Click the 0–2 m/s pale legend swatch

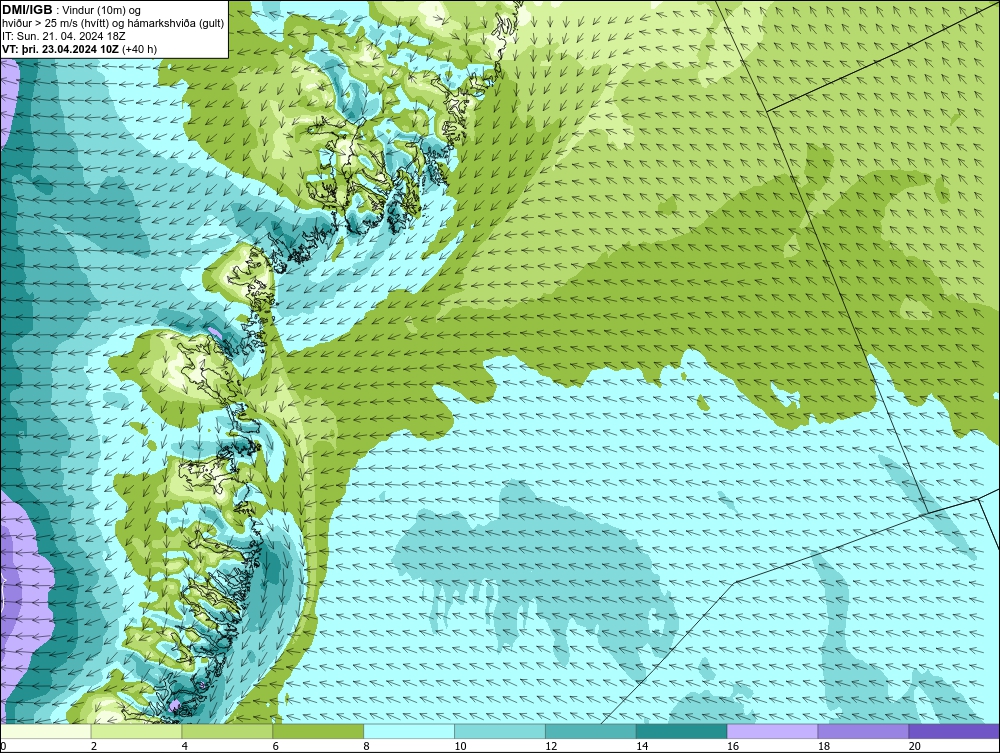click(x=46, y=731)
